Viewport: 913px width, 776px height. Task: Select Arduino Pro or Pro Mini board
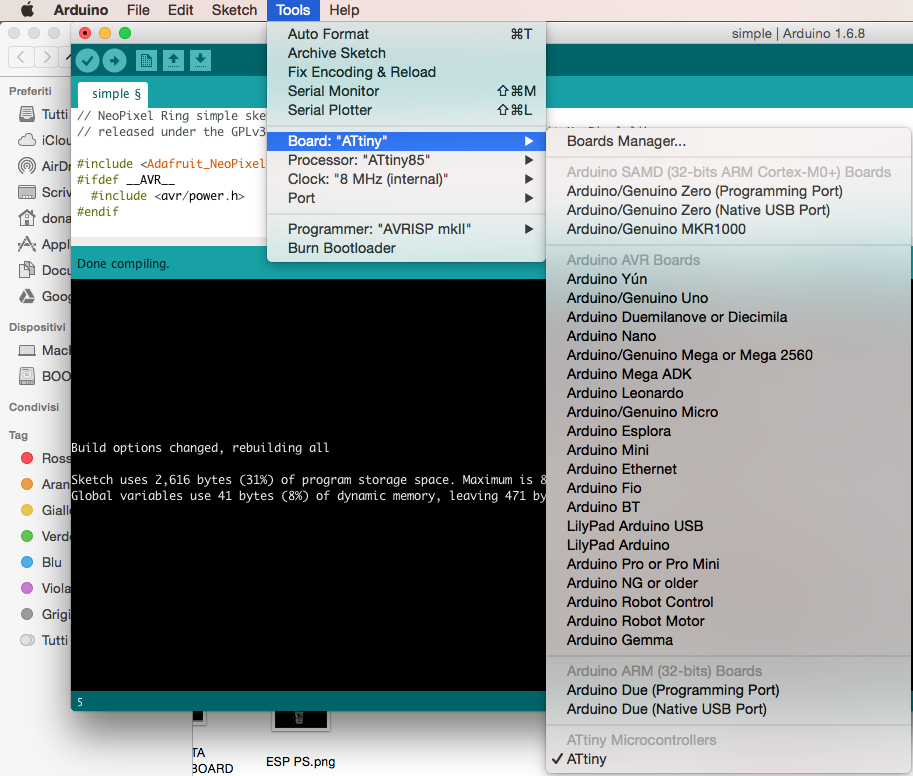(x=728, y=564)
